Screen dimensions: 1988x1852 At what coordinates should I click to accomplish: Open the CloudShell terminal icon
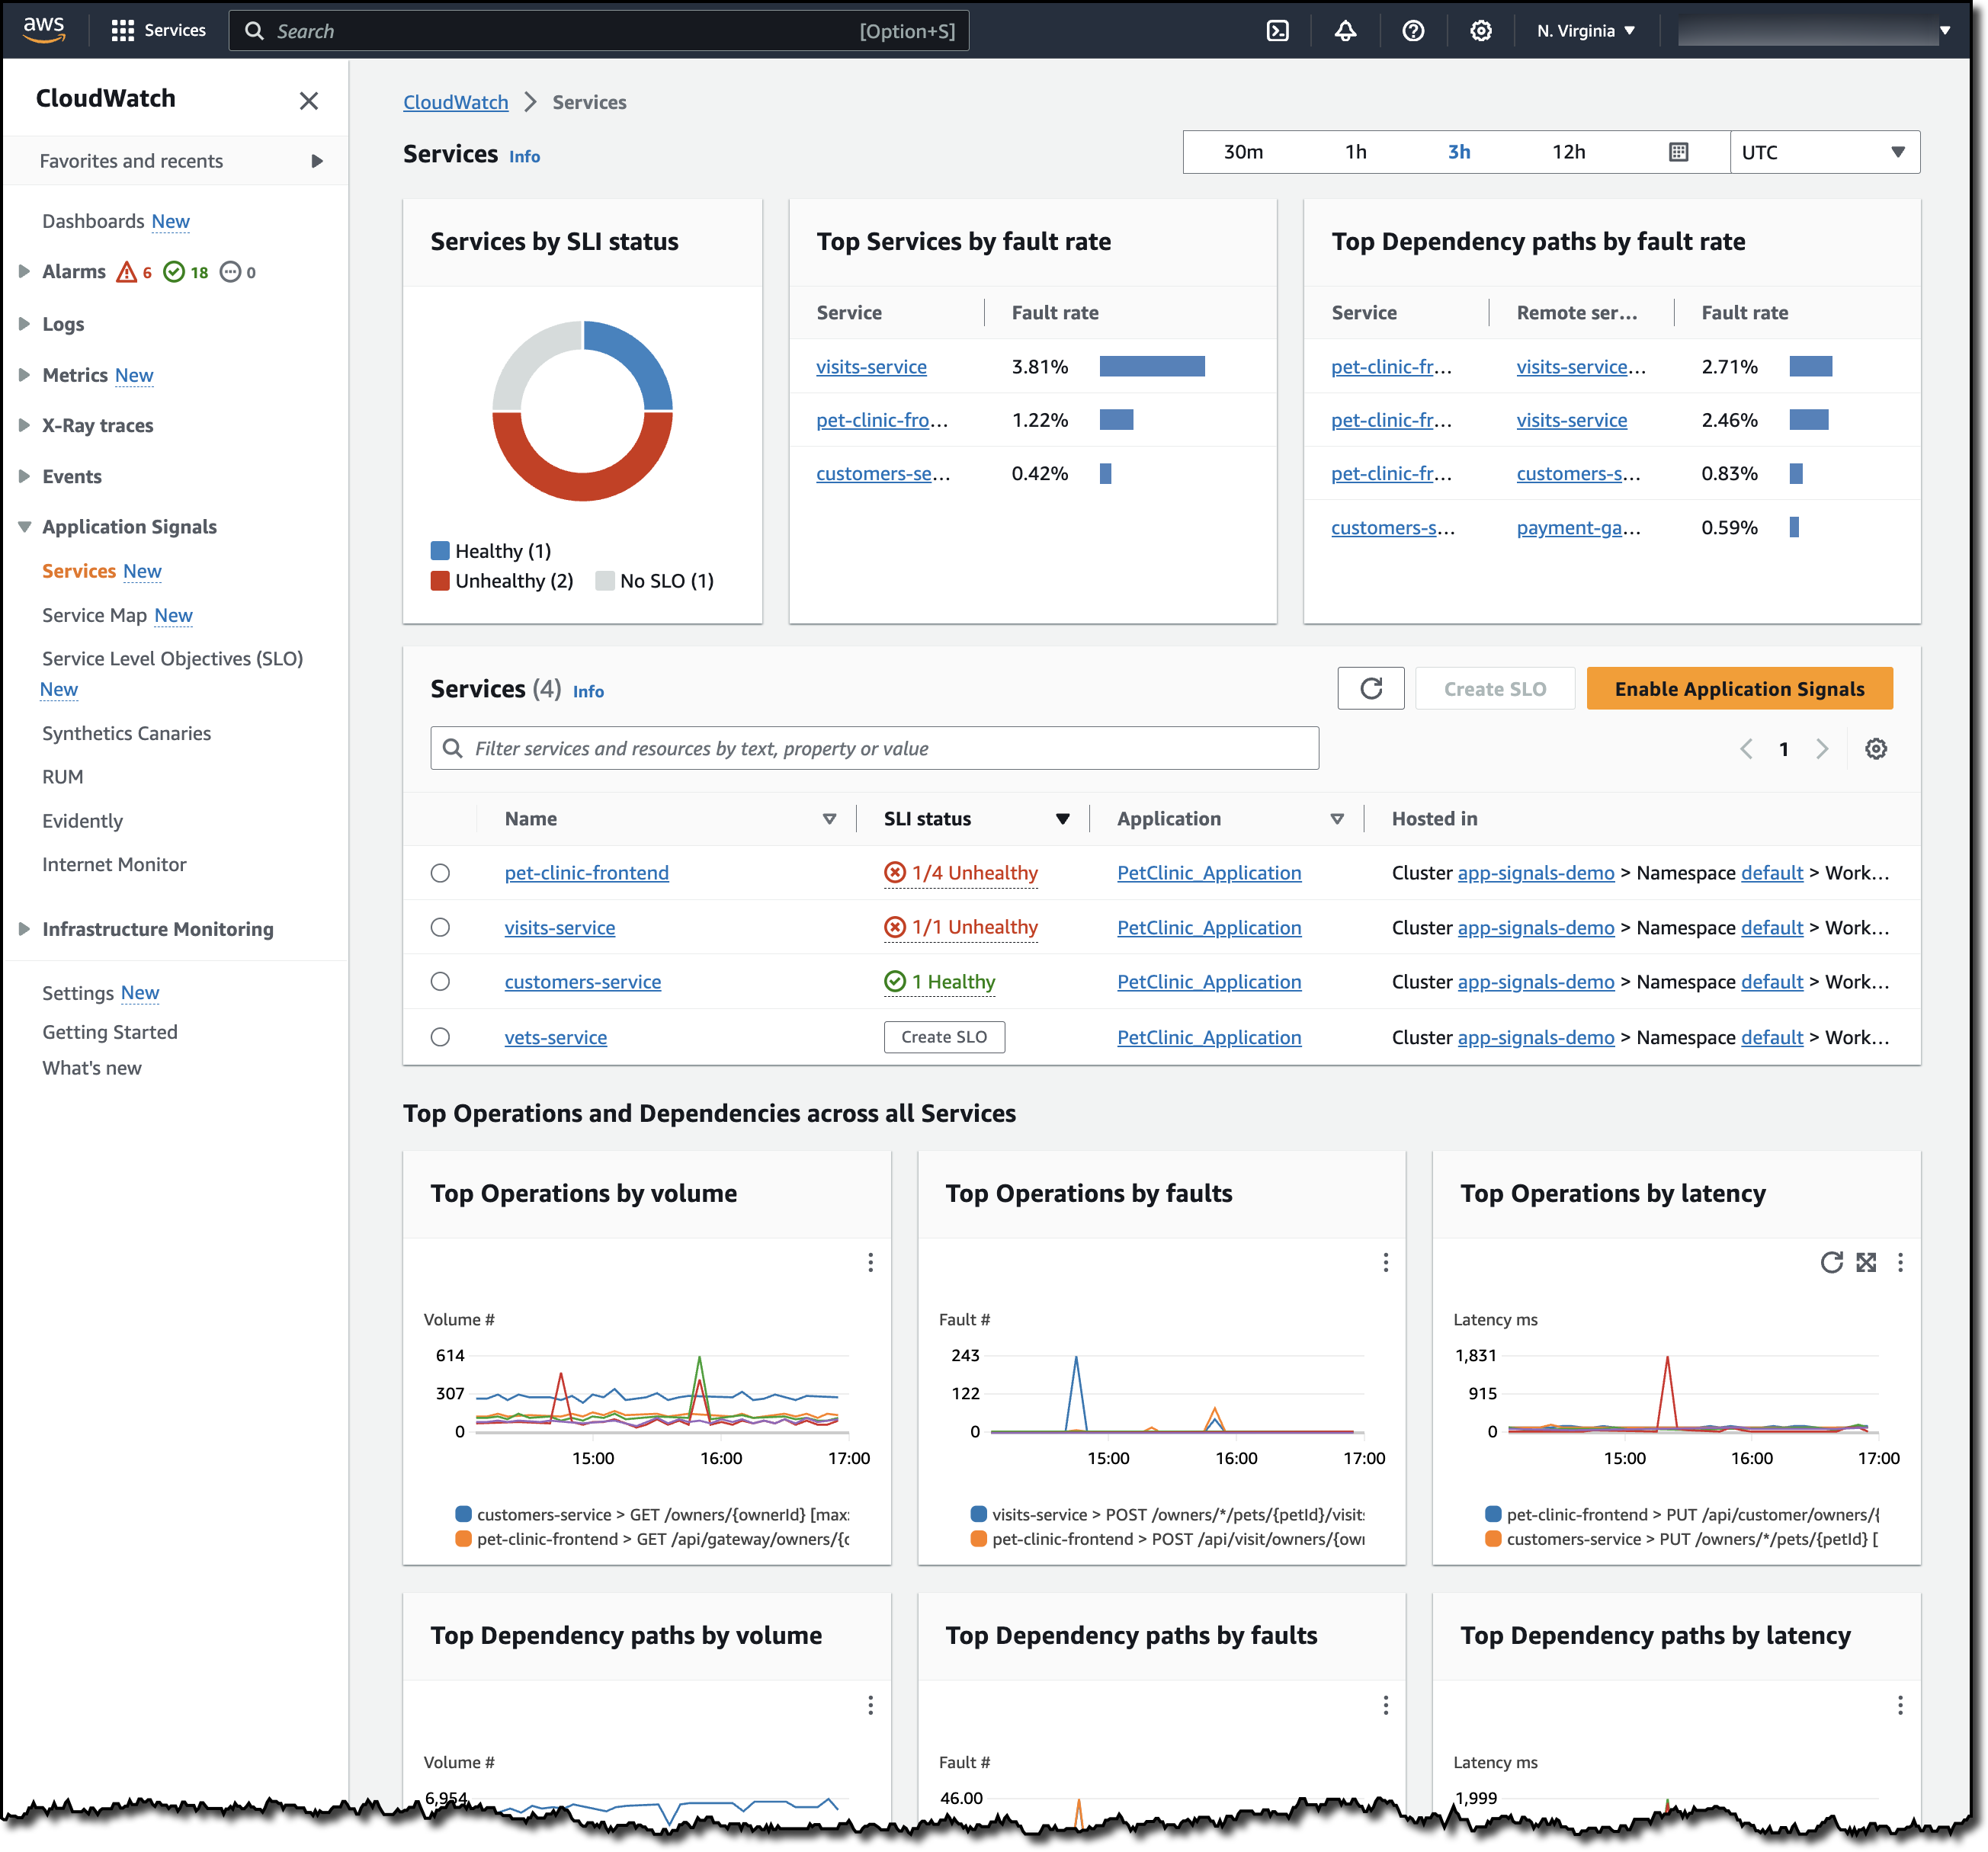click(x=1277, y=30)
